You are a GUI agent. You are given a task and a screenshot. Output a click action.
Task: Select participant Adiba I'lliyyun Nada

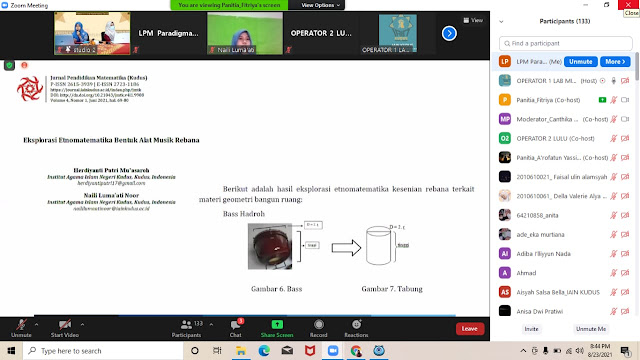563,253
